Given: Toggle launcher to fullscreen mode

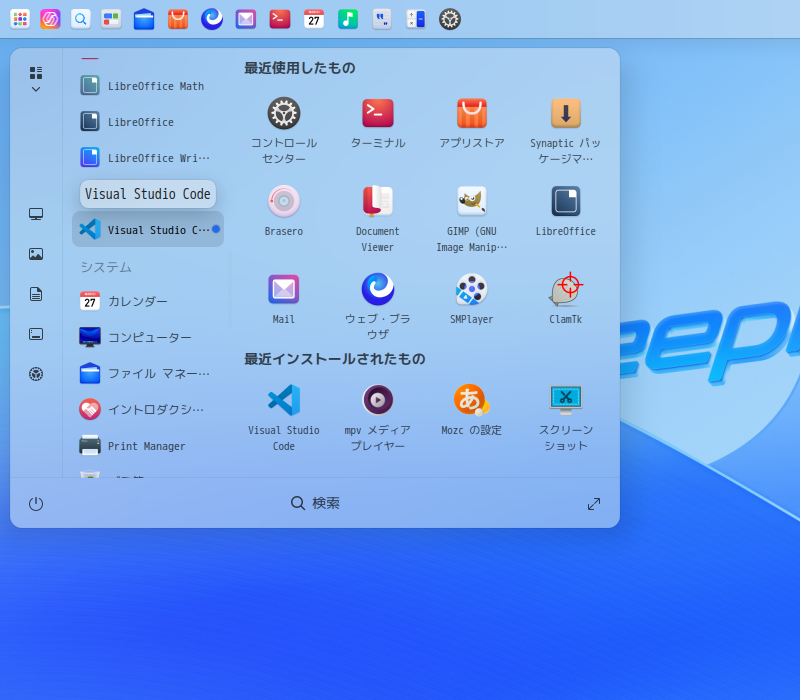Looking at the screenshot, I should pyautogui.click(x=594, y=504).
